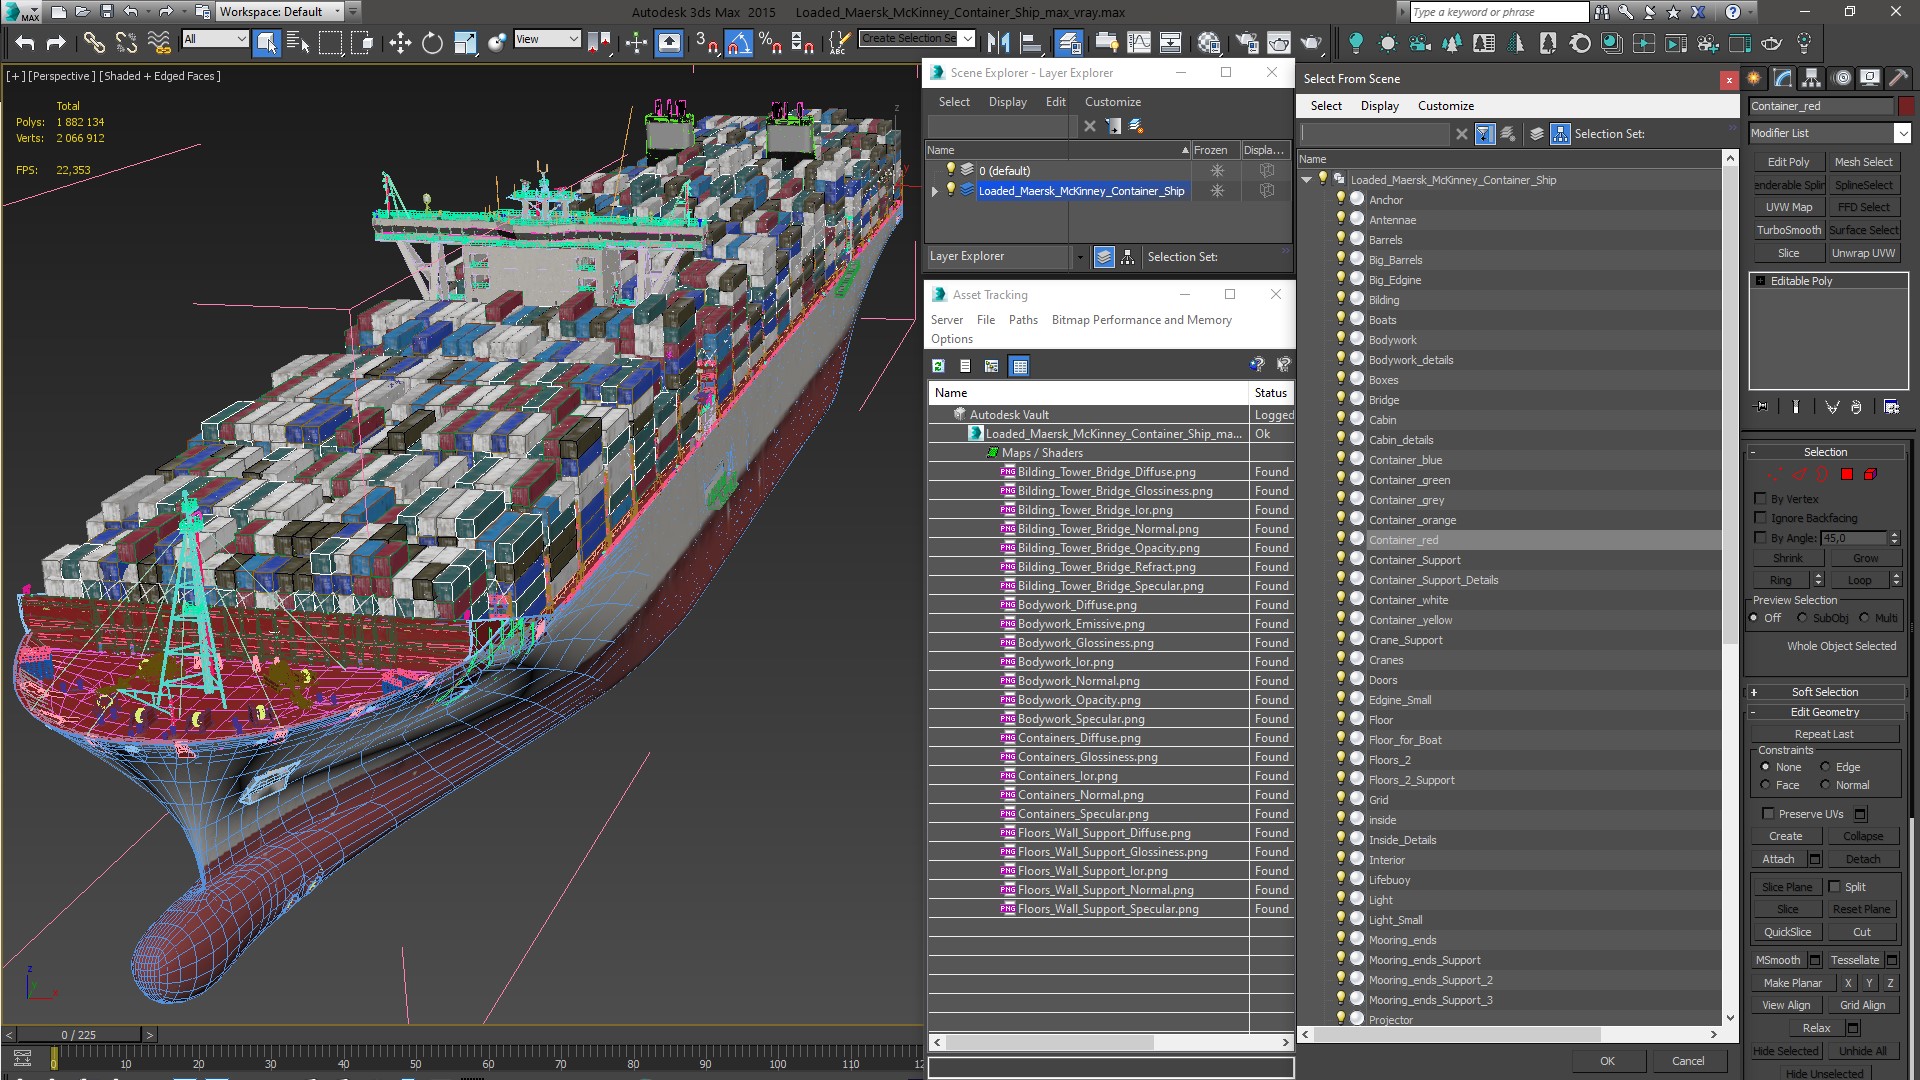Select the Scale tool

[x=465, y=42]
